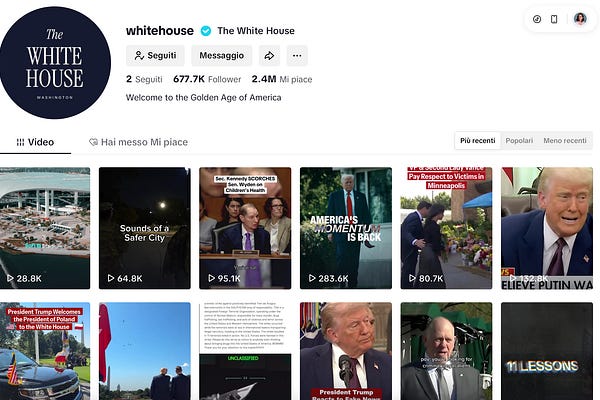Sort videos by Meno recenti
The width and height of the screenshot is (600, 400).
(565, 141)
